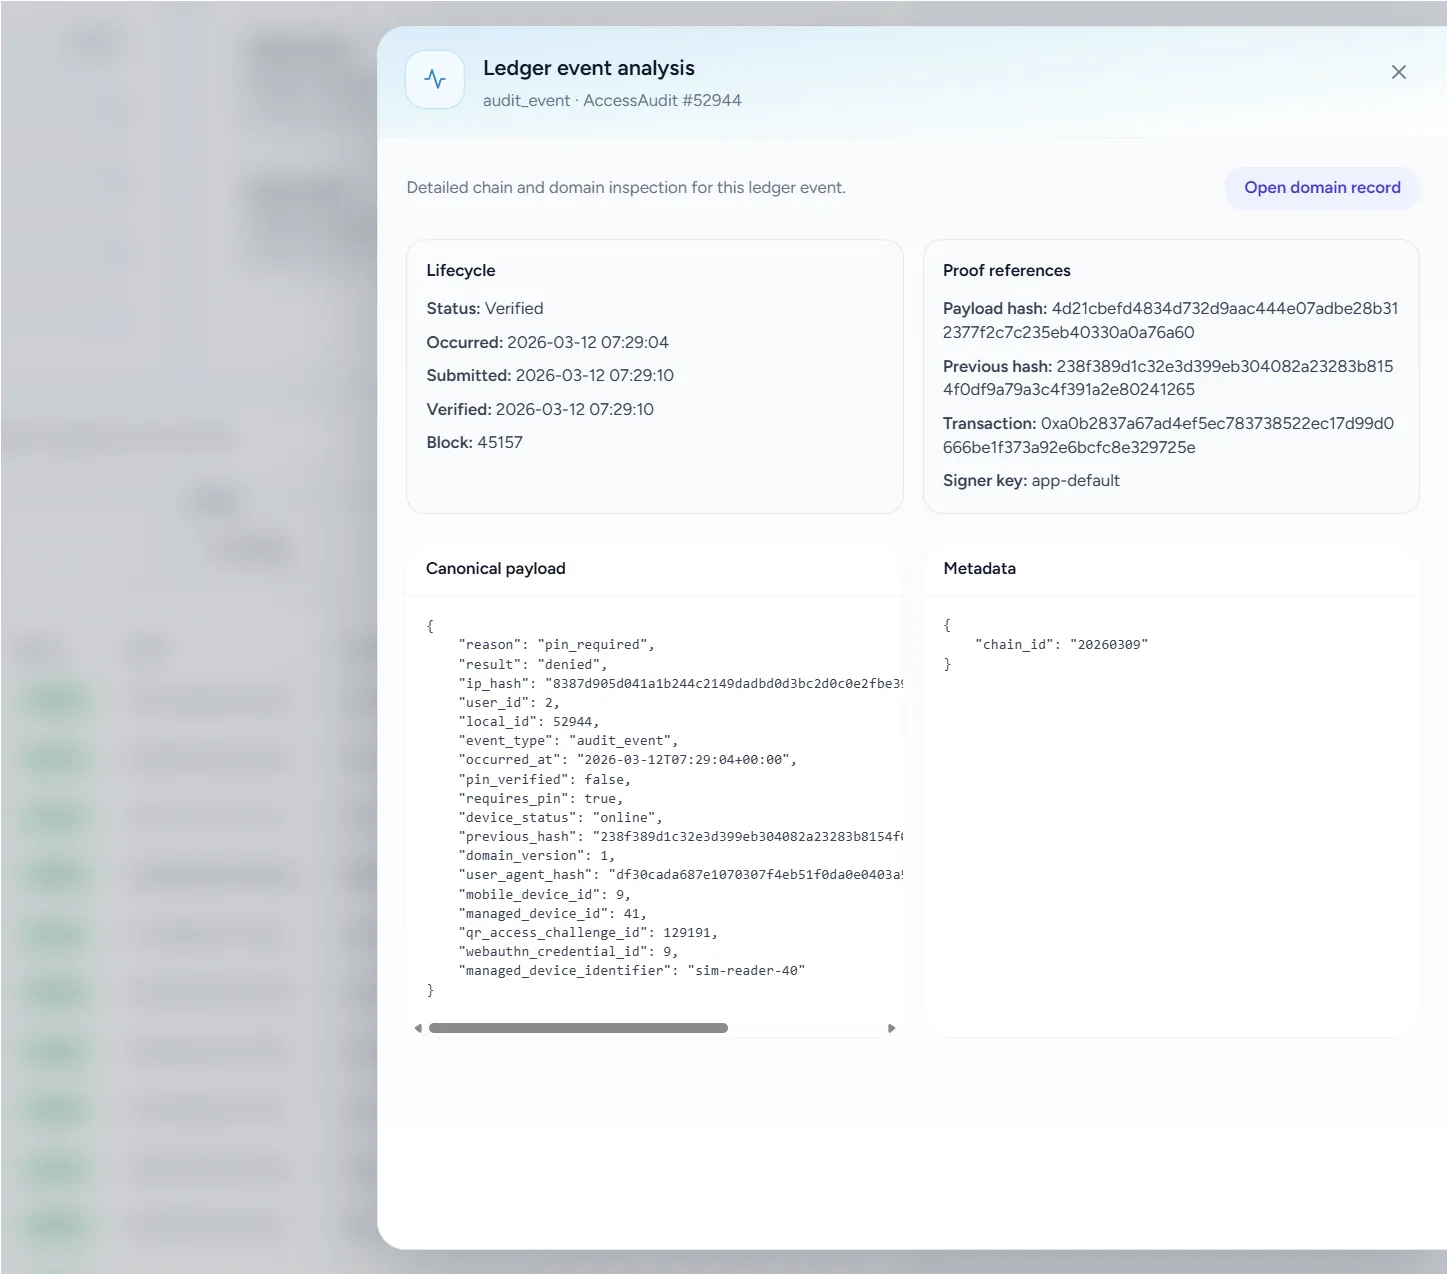The image size is (1447, 1275).
Task: Close the Ledger event analysis dialog
Action: pyautogui.click(x=1398, y=71)
